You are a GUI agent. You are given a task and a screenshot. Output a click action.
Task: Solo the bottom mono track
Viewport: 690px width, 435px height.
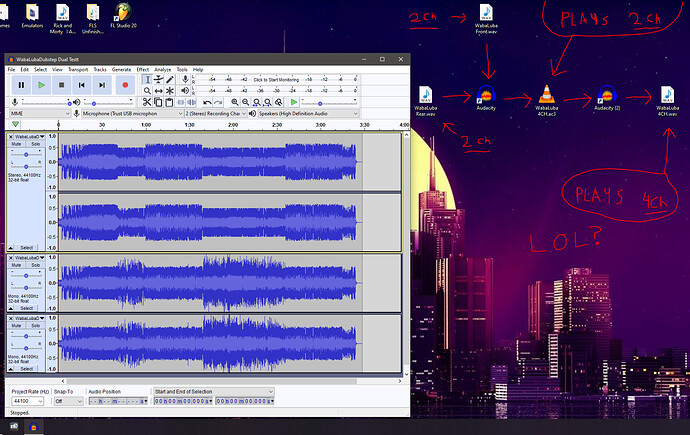[35, 325]
